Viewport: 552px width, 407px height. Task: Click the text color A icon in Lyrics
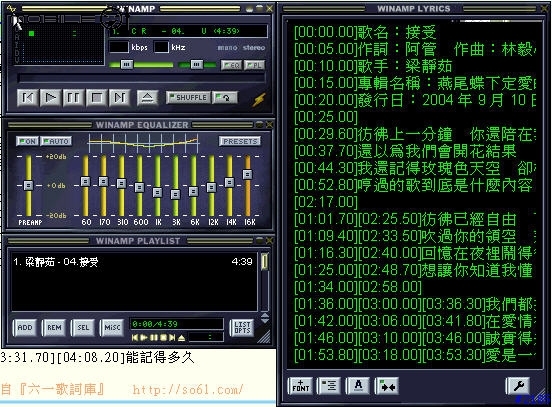[x=358, y=385]
